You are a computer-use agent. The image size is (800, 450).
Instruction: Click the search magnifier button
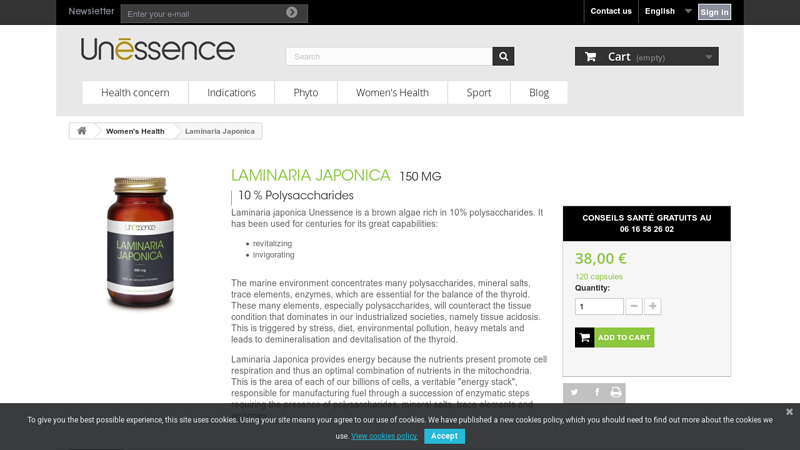tap(503, 57)
